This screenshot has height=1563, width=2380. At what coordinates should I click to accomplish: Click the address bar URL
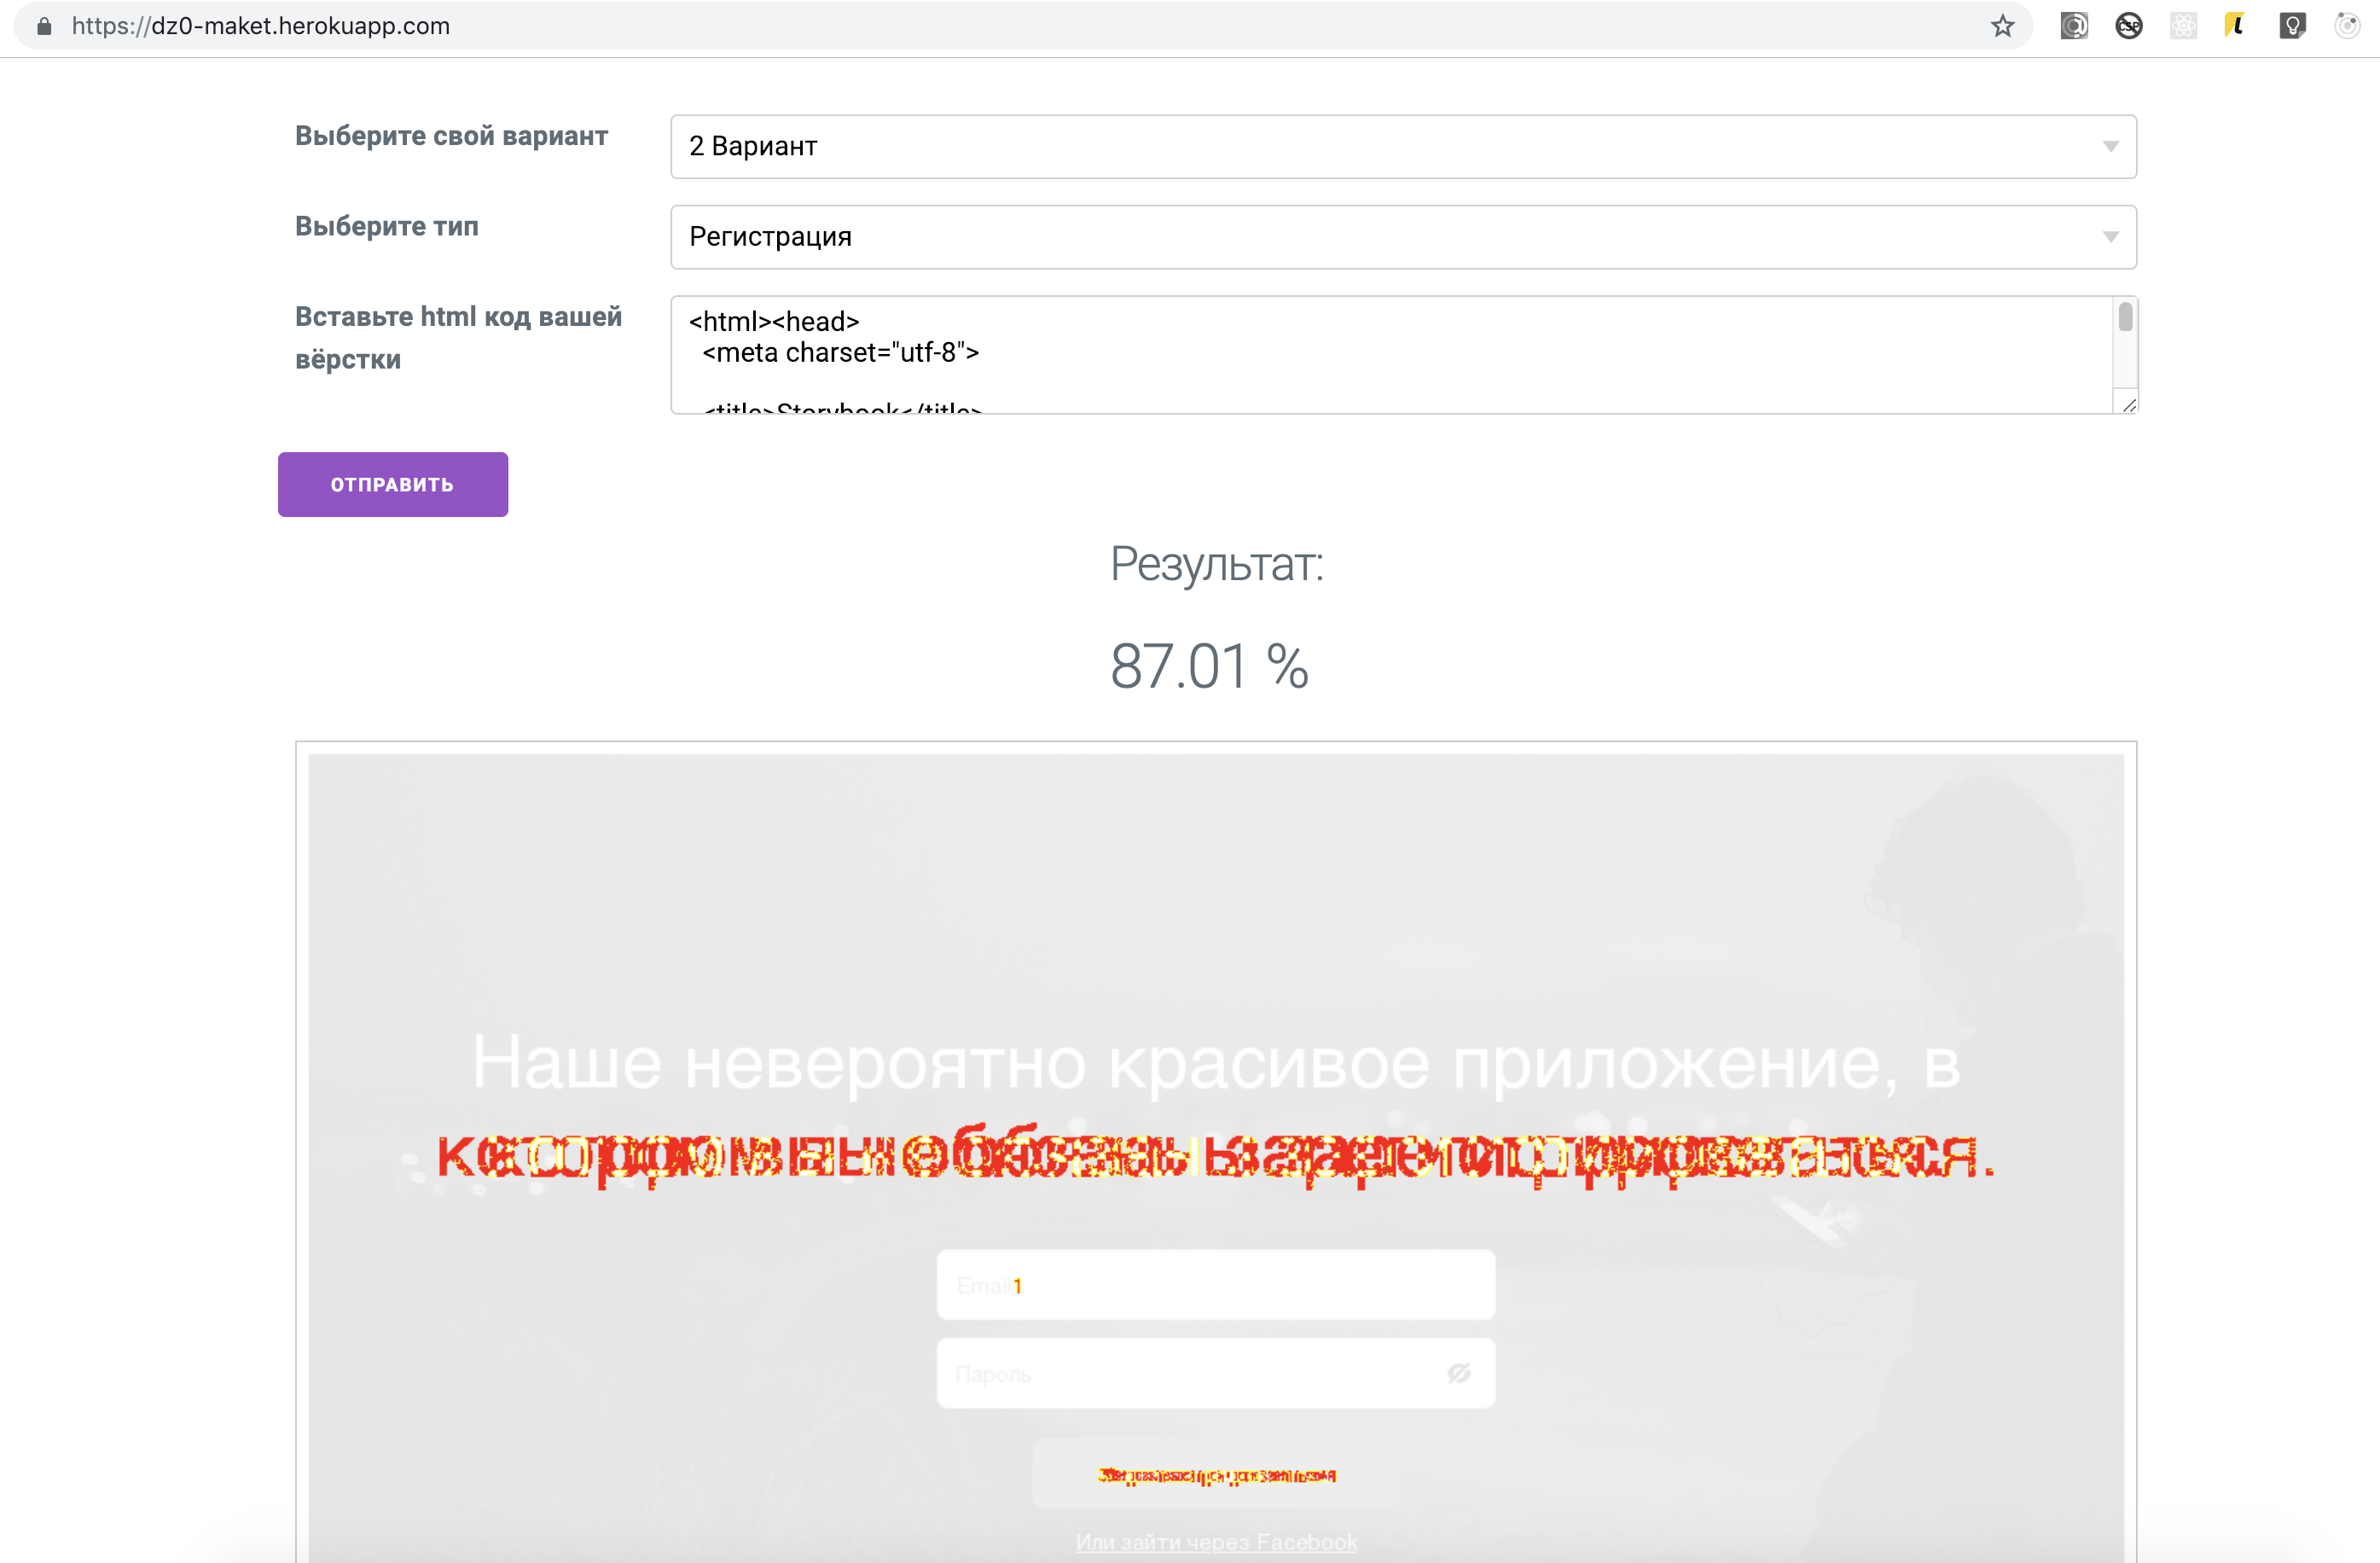tap(260, 26)
